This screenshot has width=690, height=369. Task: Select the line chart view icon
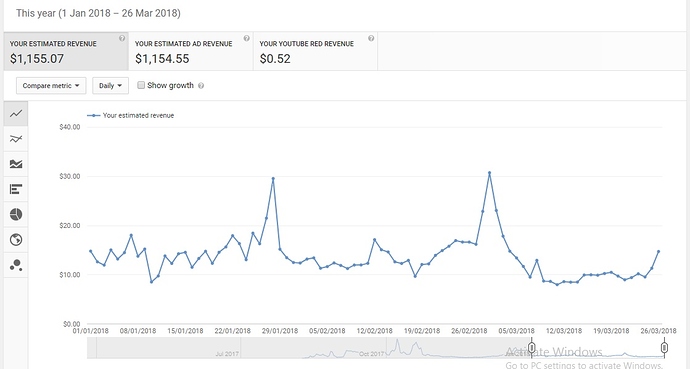point(16,114)
